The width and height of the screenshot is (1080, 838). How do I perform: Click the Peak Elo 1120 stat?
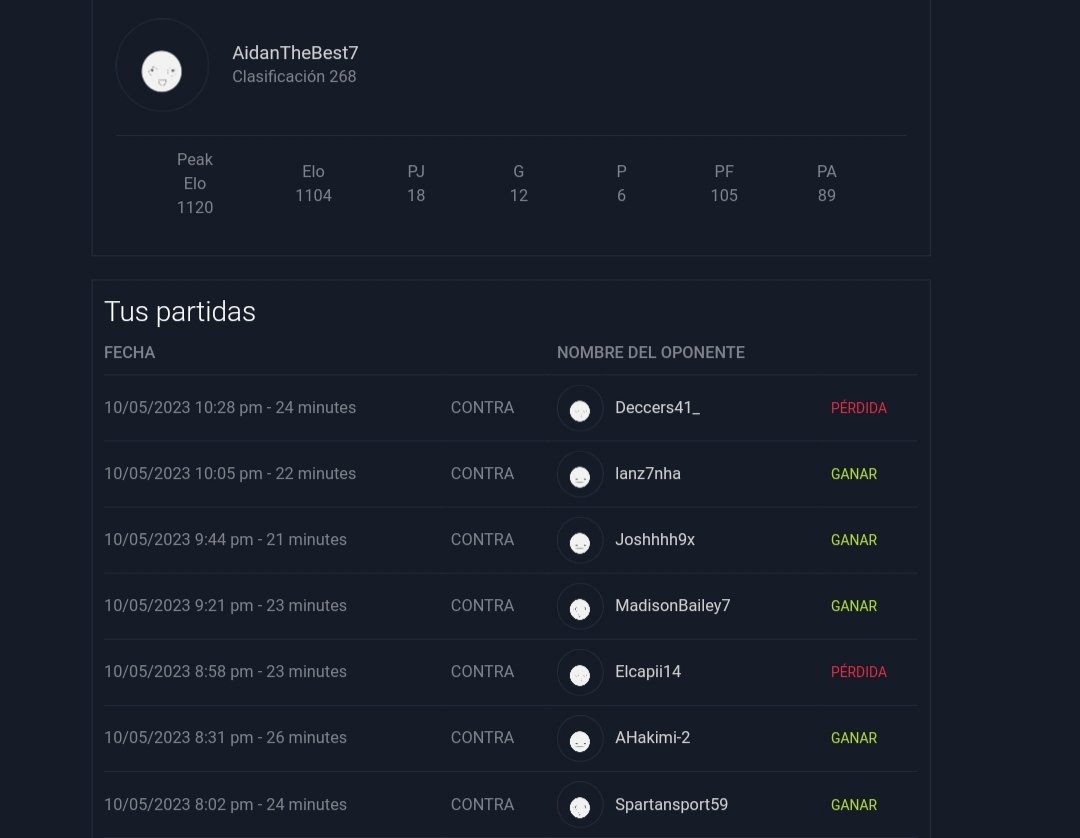tap(195, 183)
